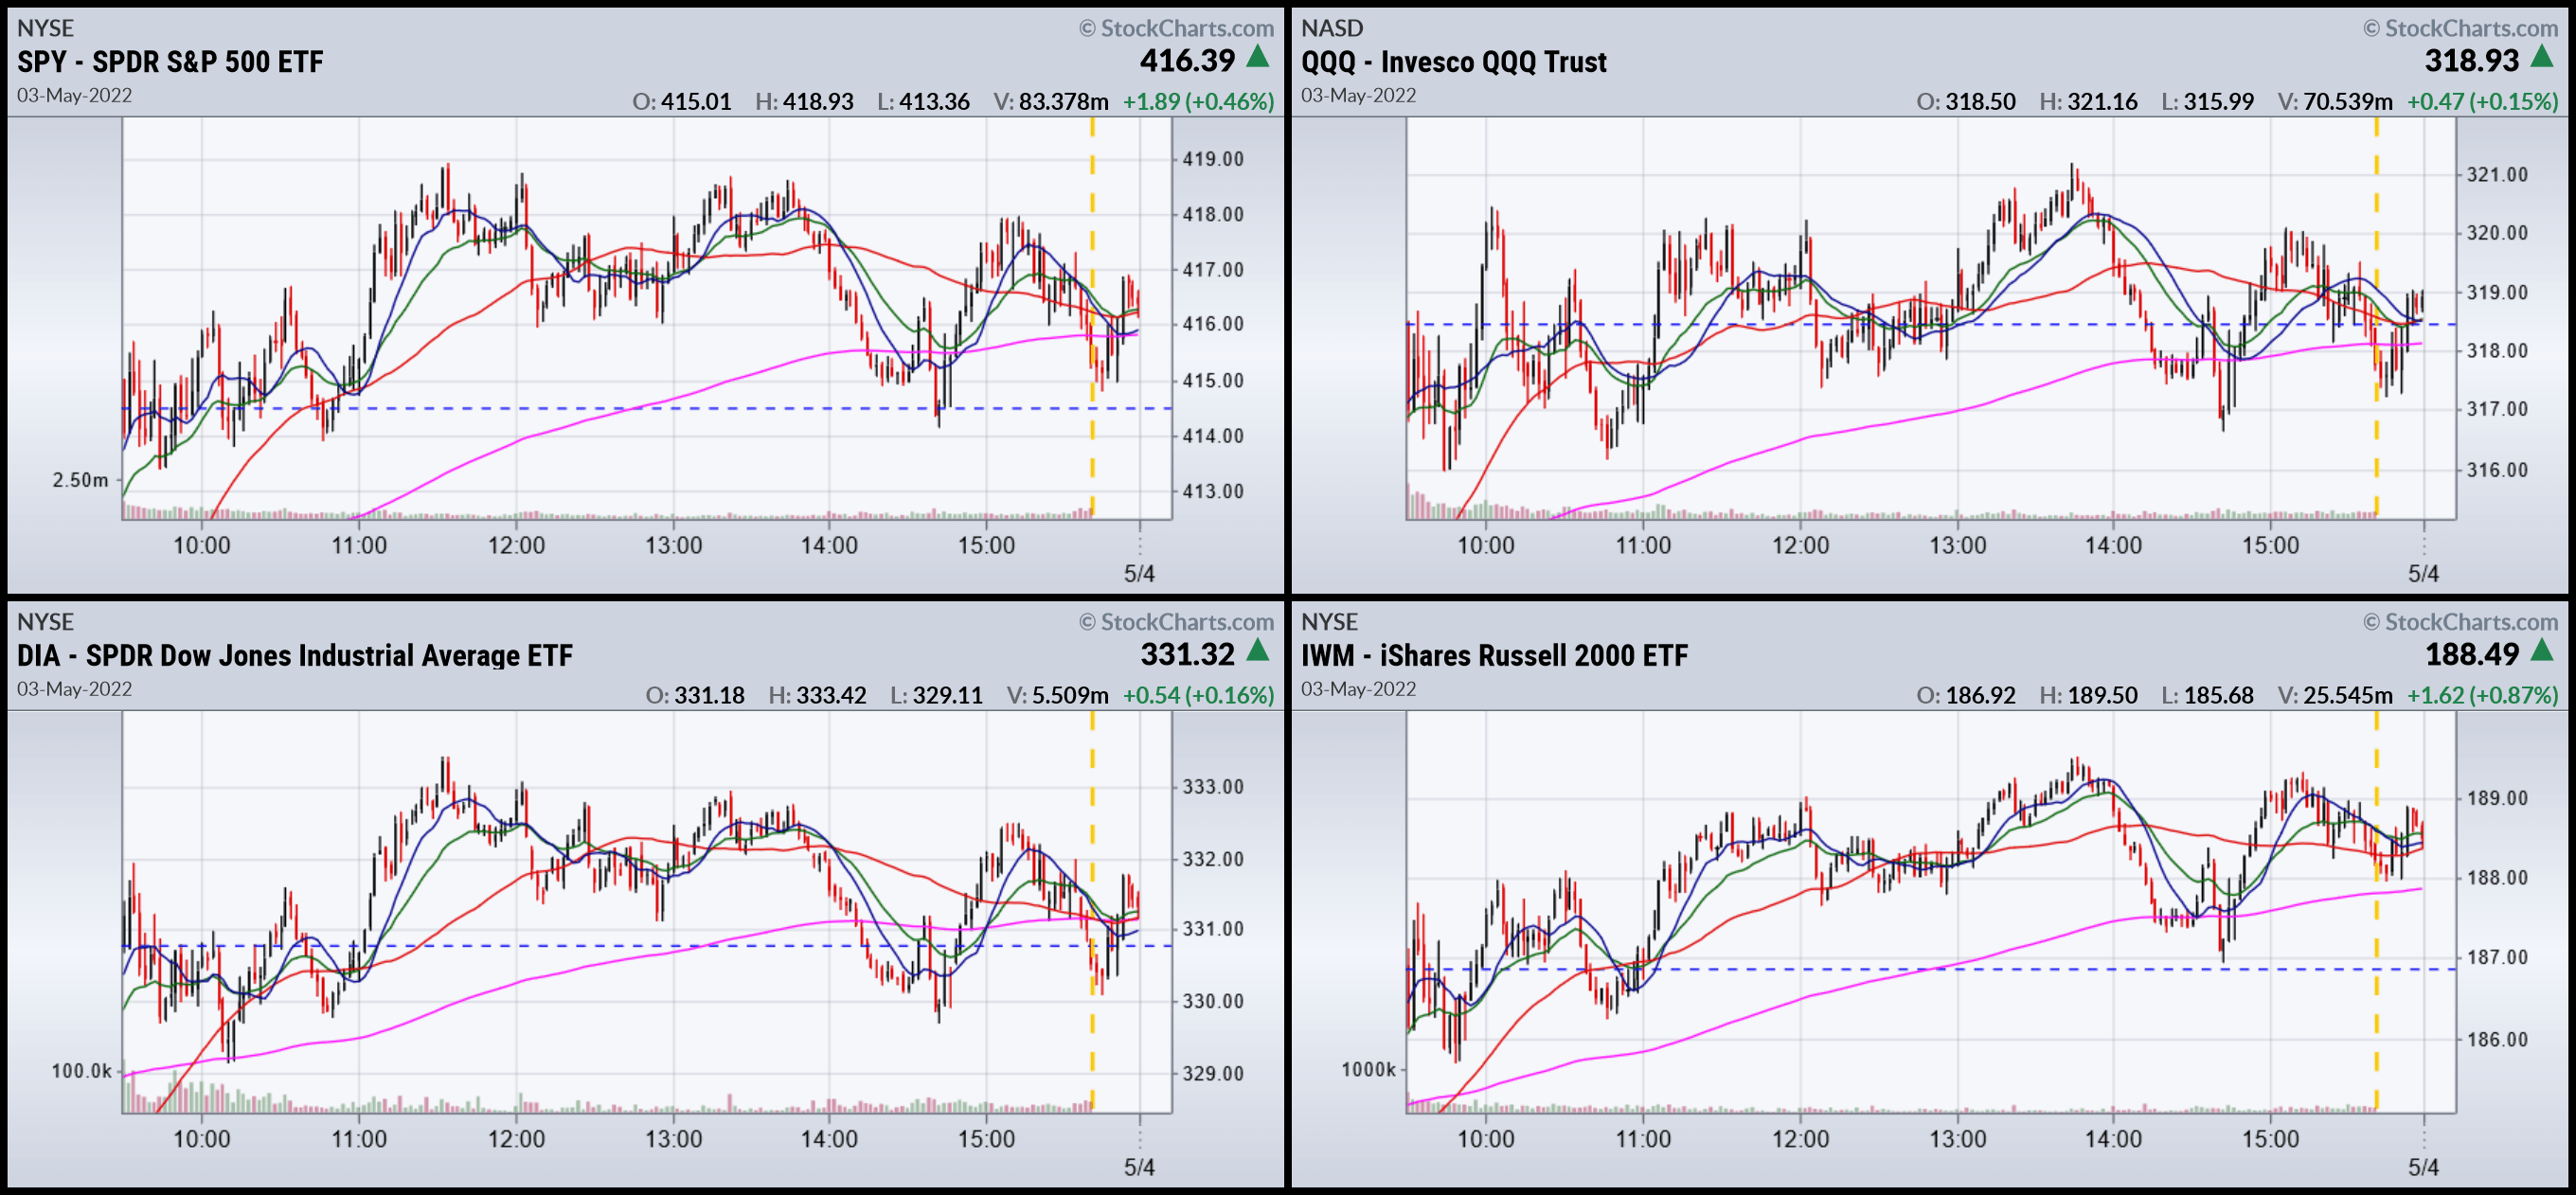The height and width of the screenshot is (1195, 2576).
Task: Click the SPY low value 'L: 413.36'
Action: (x=923, y=101)
